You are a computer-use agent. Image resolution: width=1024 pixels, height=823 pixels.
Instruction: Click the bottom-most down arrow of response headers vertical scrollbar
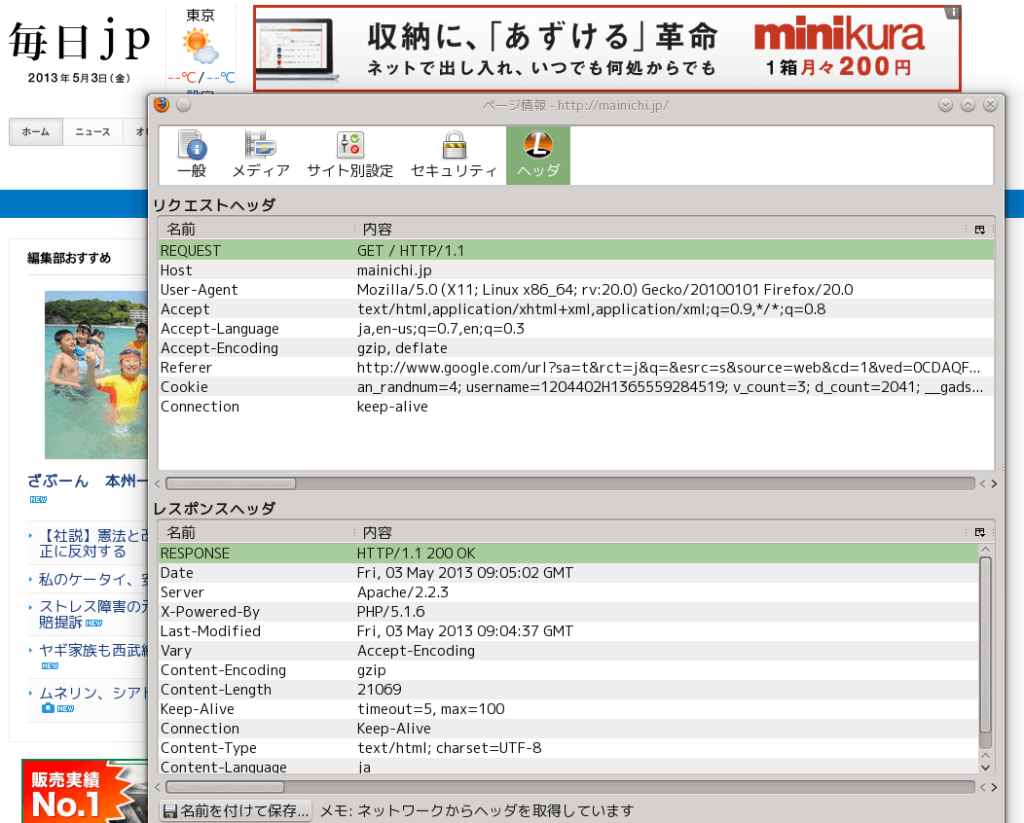pyautogui.click(x=985, y=768)
